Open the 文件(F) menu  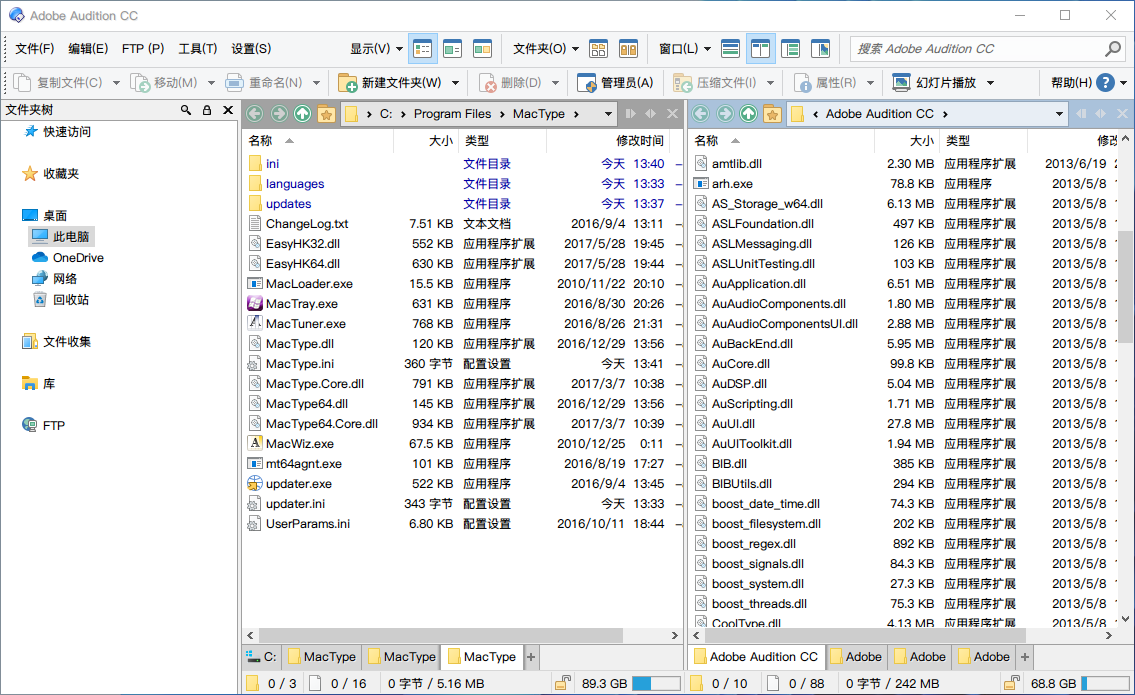pos(35,49)
